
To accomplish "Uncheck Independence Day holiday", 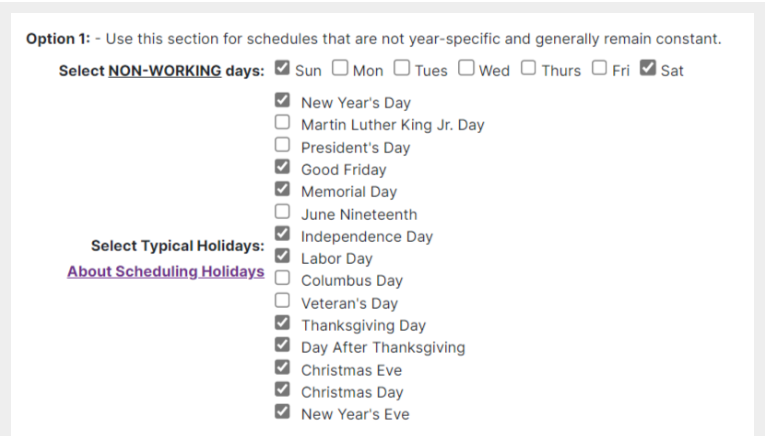I will (x=282, y=234).
